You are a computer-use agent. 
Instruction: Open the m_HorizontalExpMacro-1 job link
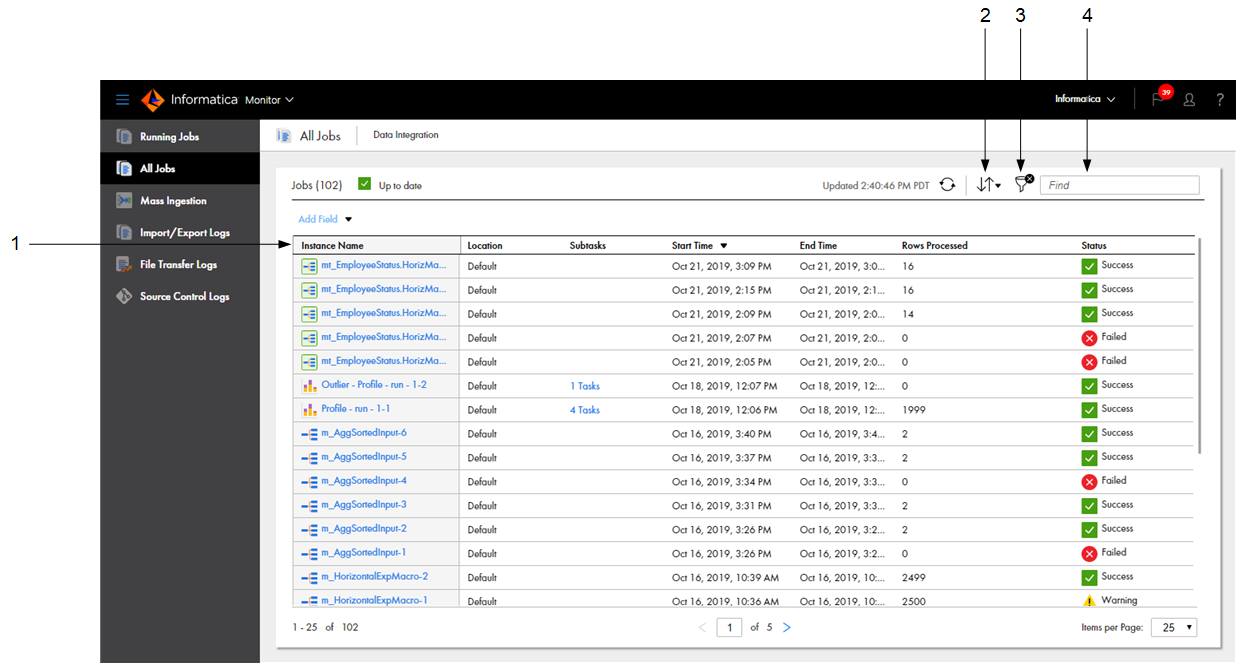[374, 600]
